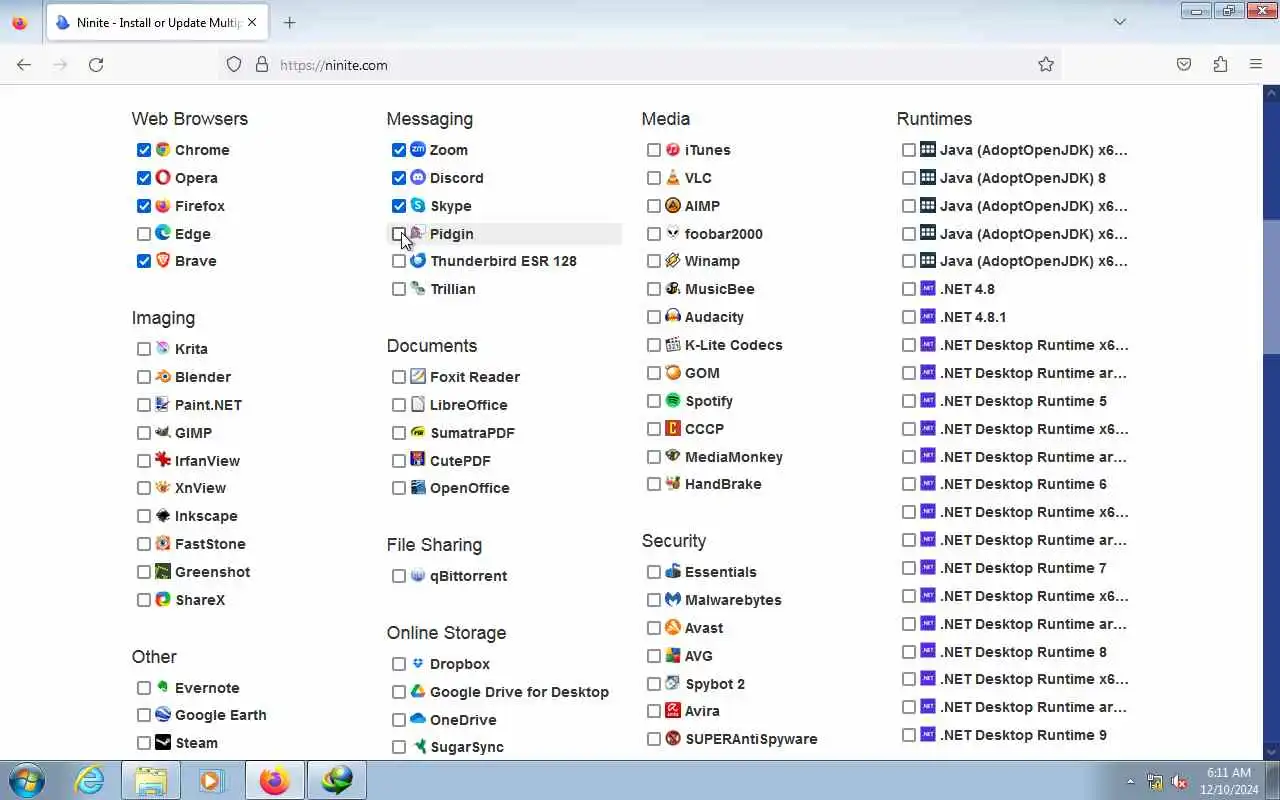Click the Opera app icon
The image size is (1280, 800).
point(163,177)
